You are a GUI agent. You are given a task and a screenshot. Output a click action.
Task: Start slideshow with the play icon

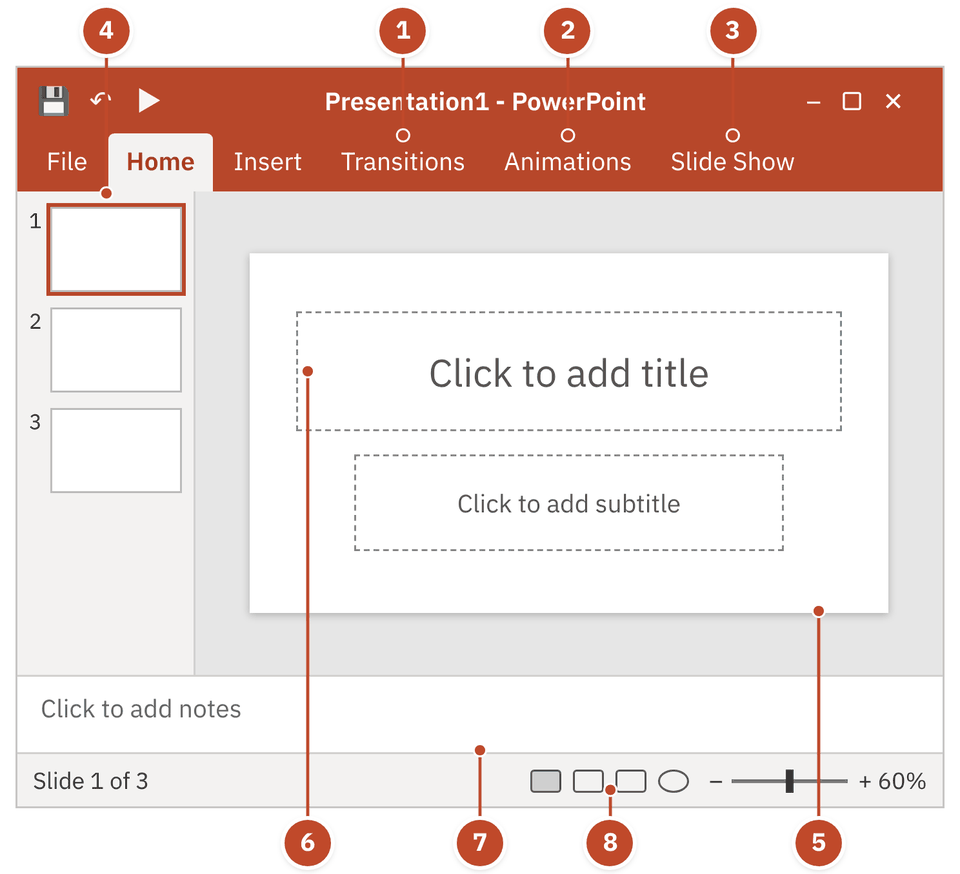148,101
